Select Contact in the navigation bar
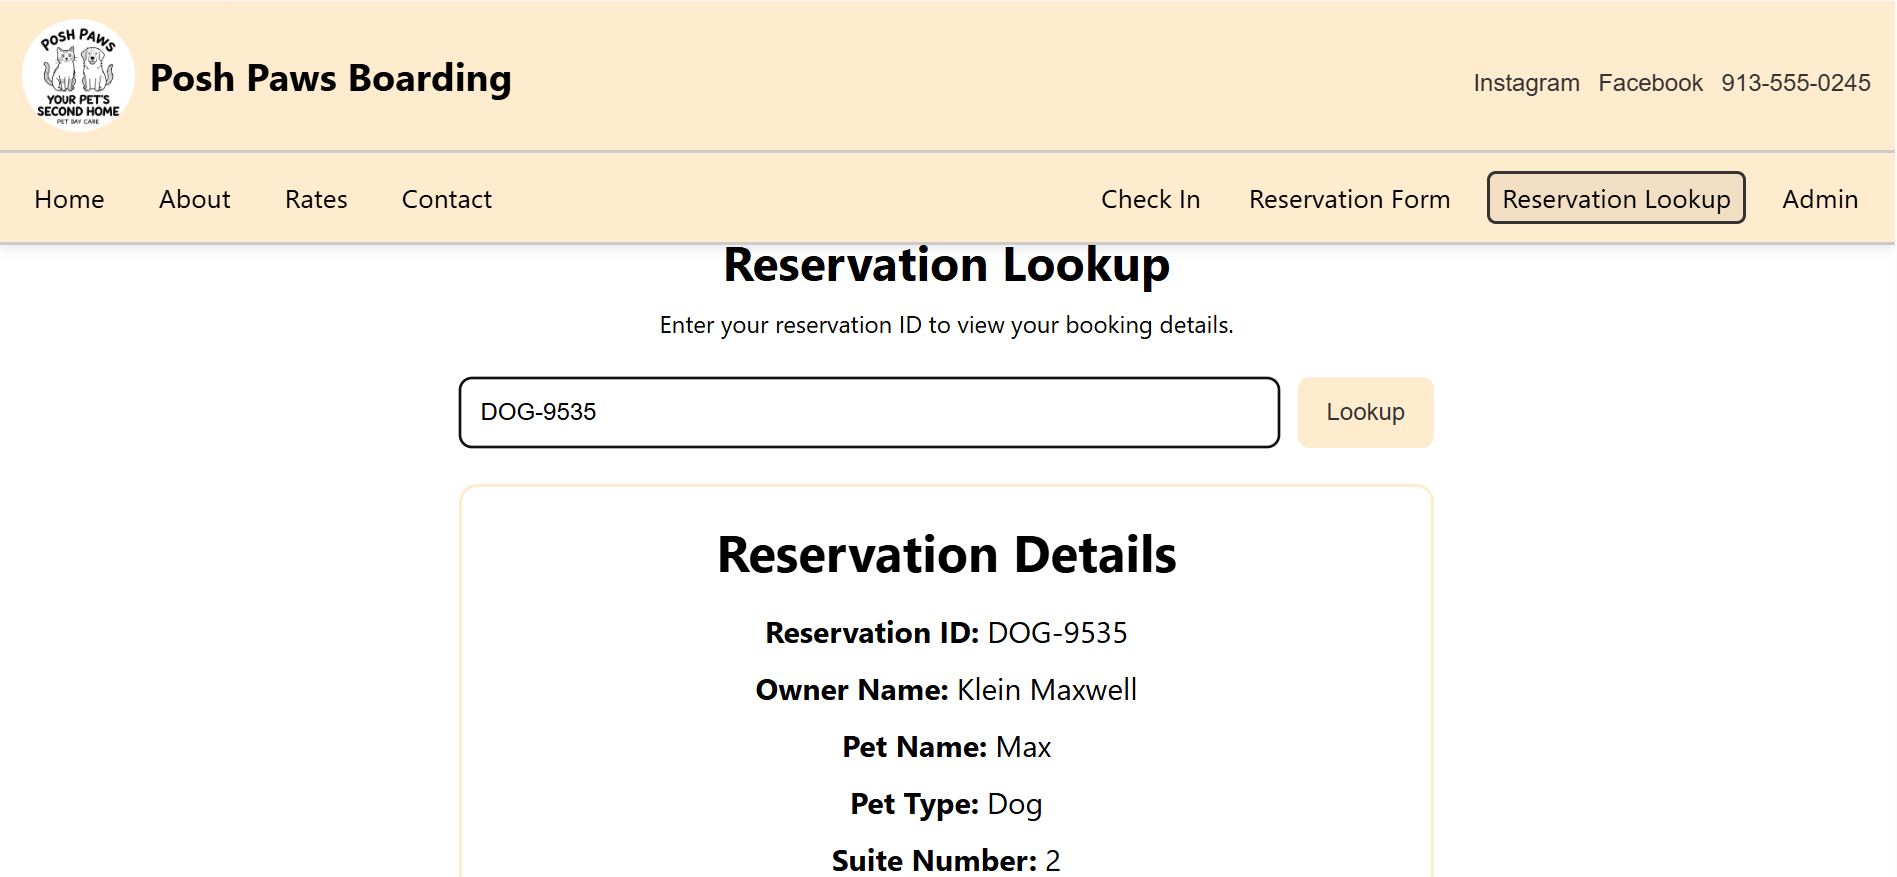This screenshot has height=877, width=1897. (446, 199)
